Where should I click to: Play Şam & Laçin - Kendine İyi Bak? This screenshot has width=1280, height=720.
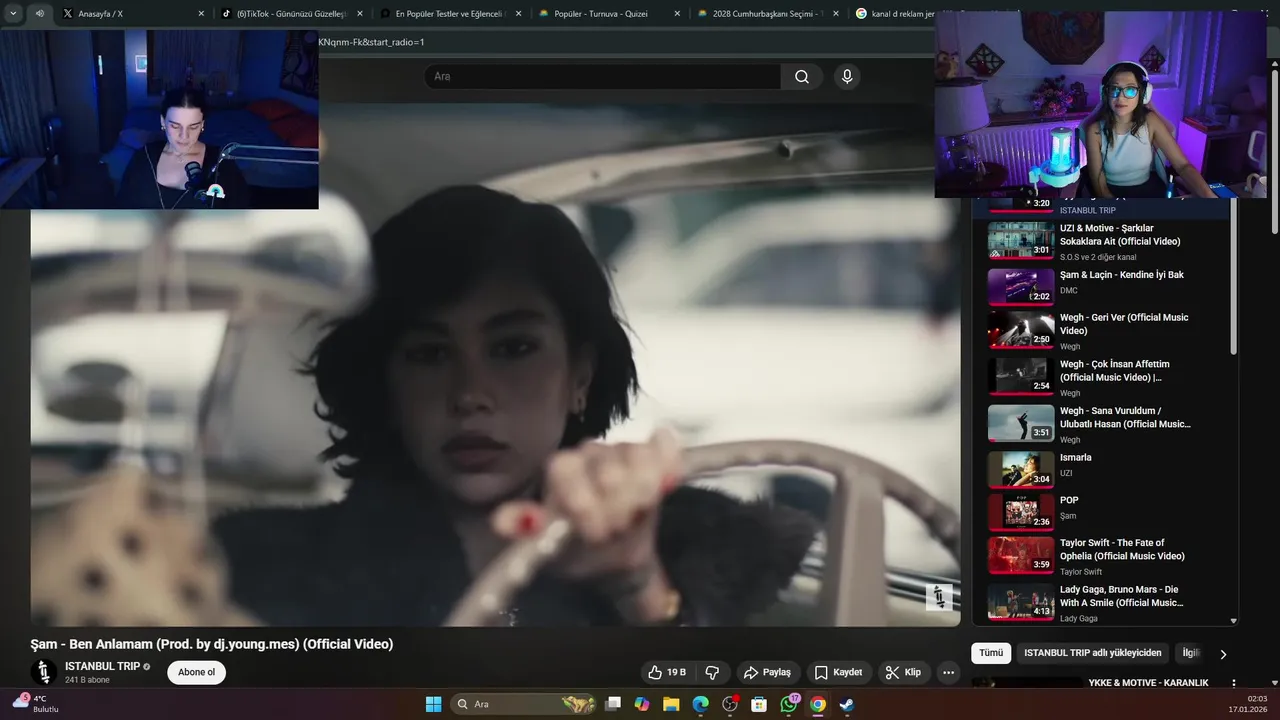pos(1021,286)
